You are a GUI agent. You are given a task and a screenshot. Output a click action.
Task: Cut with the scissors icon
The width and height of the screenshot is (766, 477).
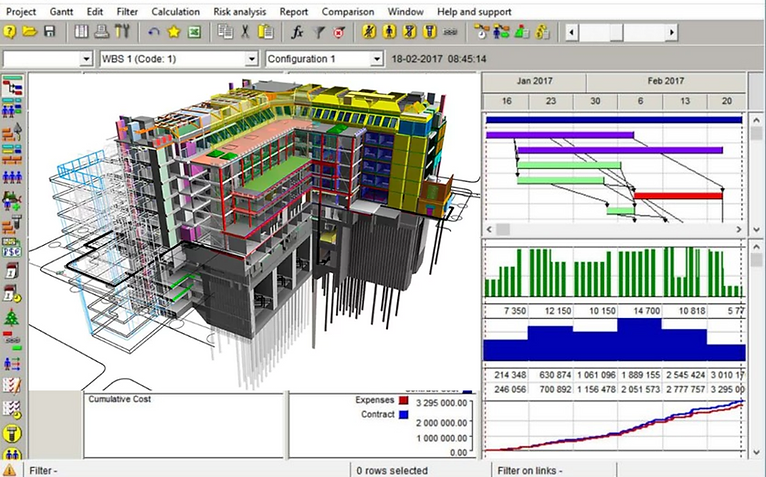245,32
